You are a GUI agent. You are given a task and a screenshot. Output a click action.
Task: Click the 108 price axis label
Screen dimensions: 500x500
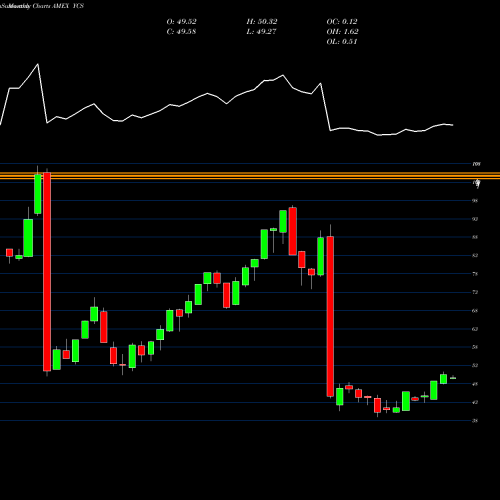476,164
